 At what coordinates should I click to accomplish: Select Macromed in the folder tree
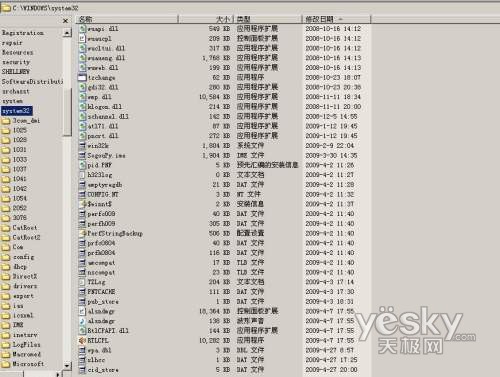coord(26,354)
